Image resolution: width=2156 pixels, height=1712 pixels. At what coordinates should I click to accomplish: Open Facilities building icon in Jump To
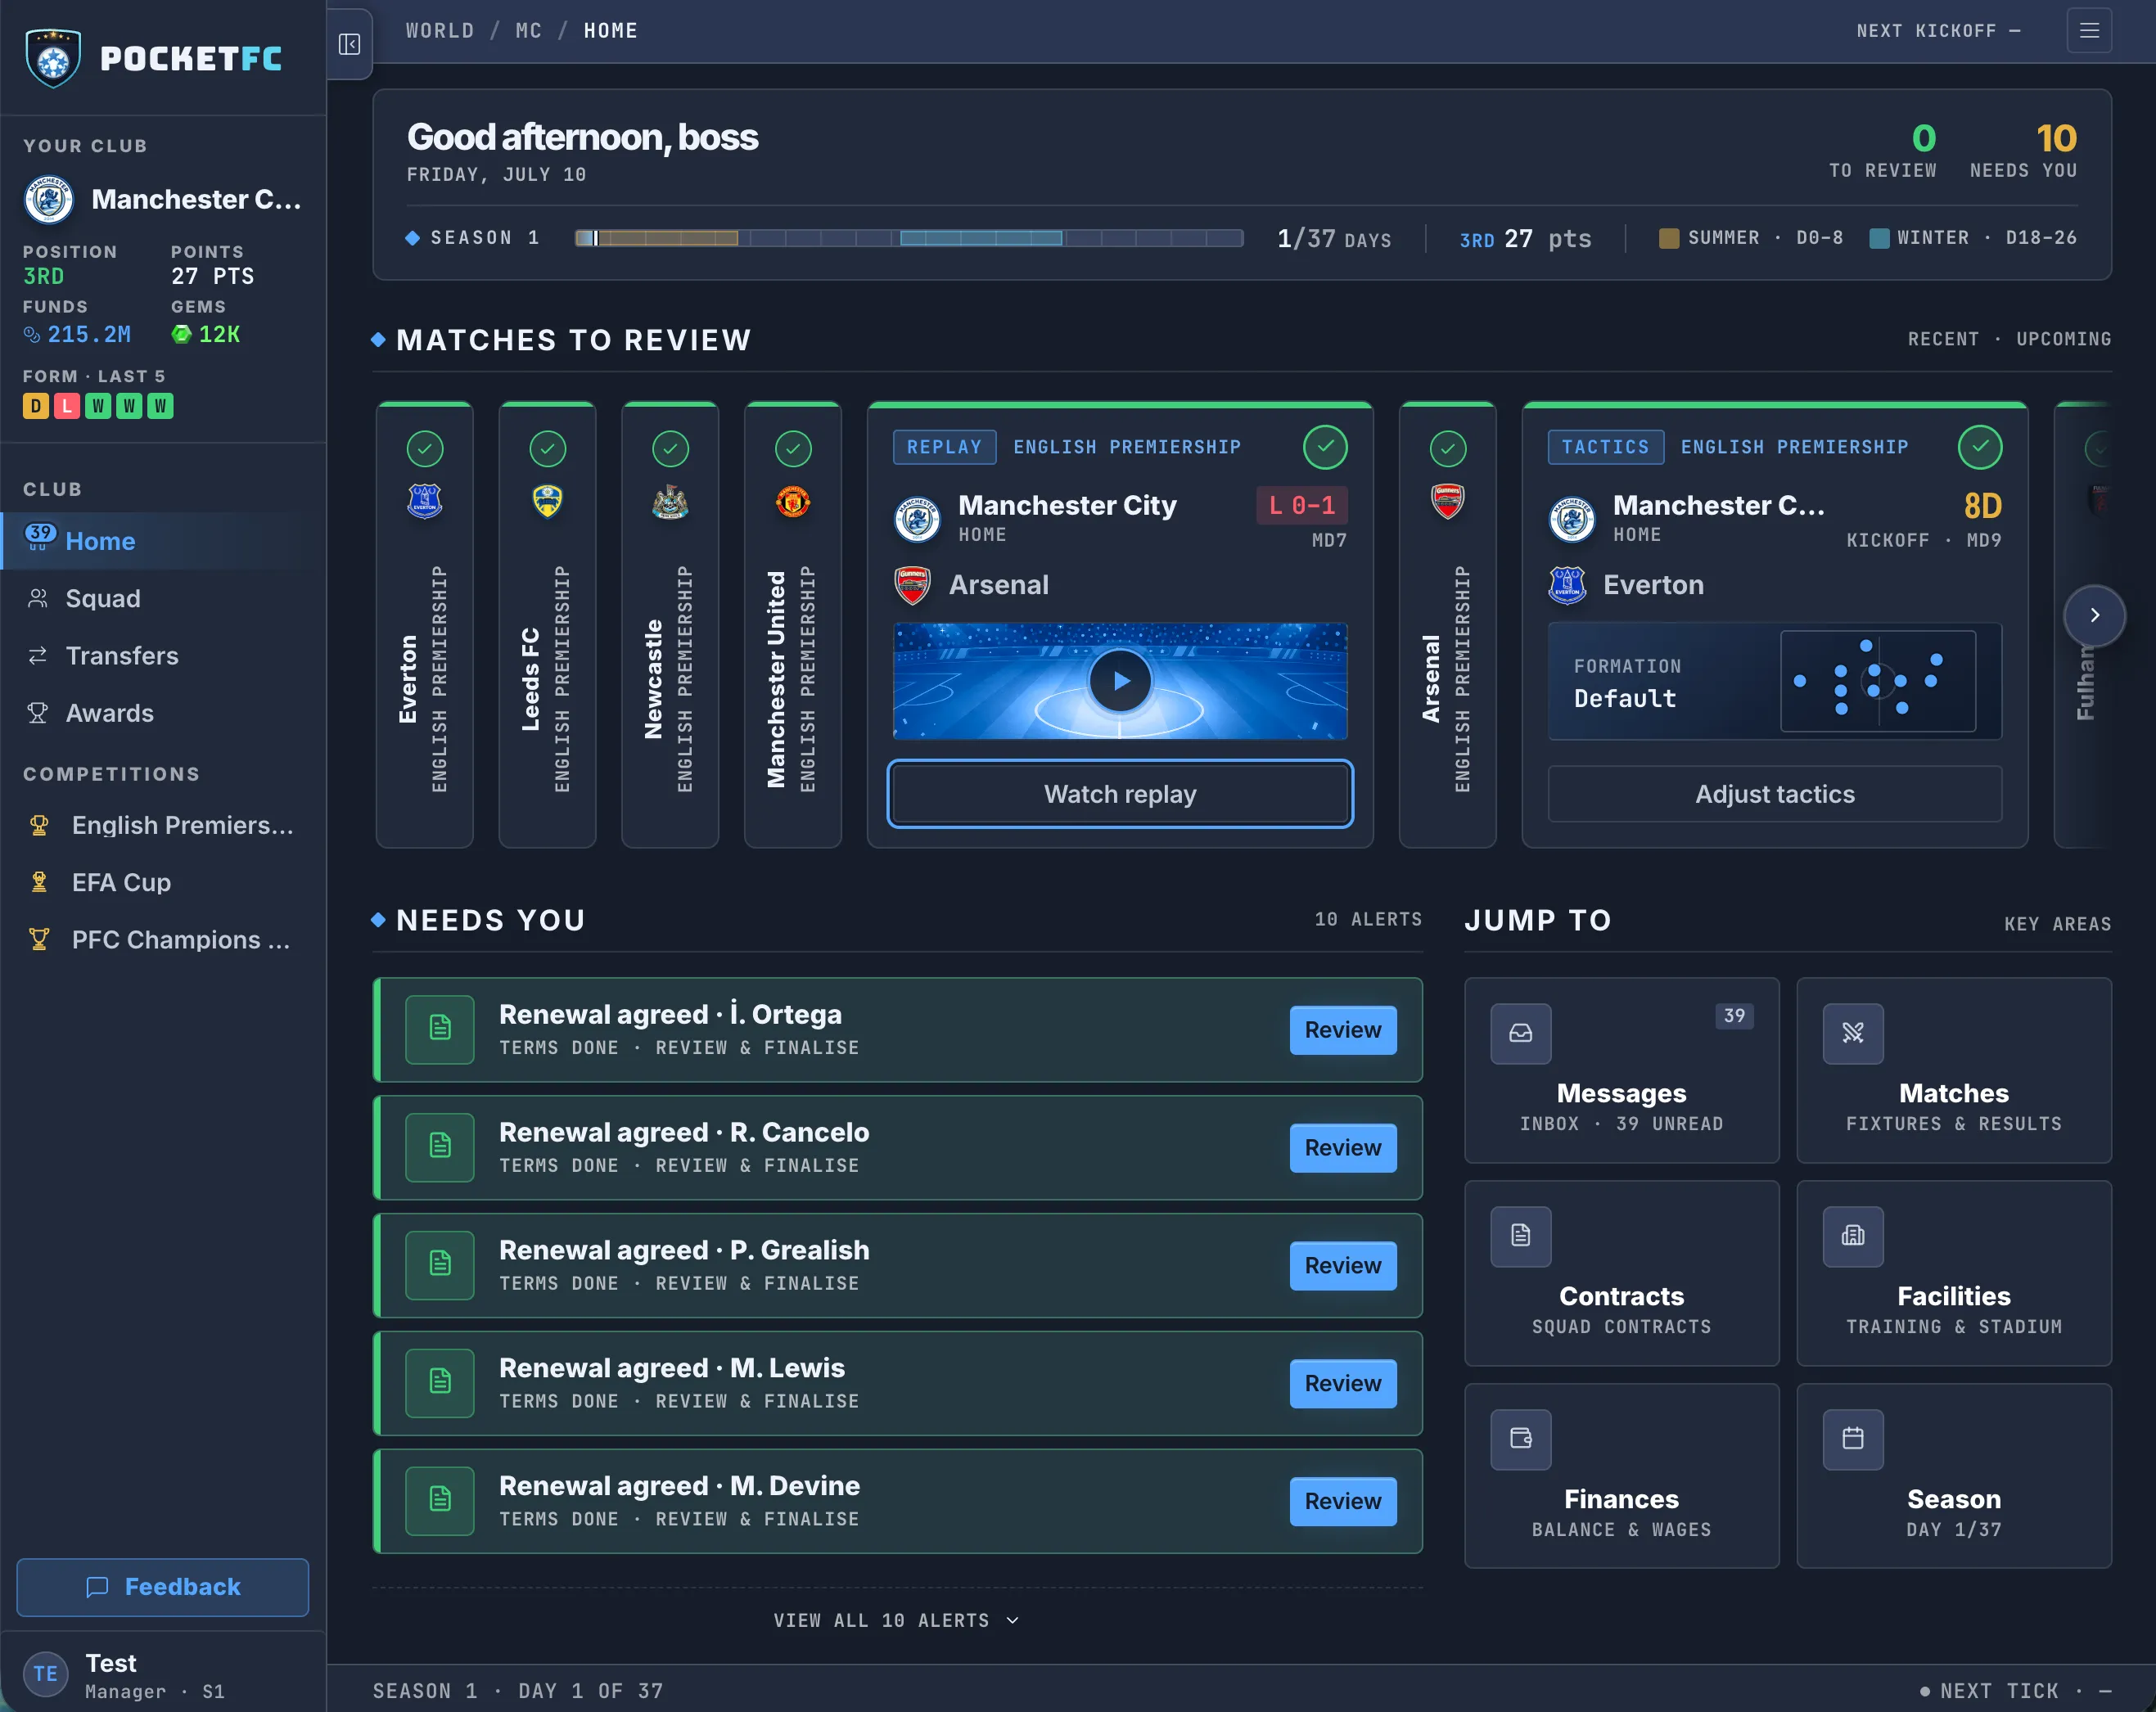(x=1852, y=1236)
